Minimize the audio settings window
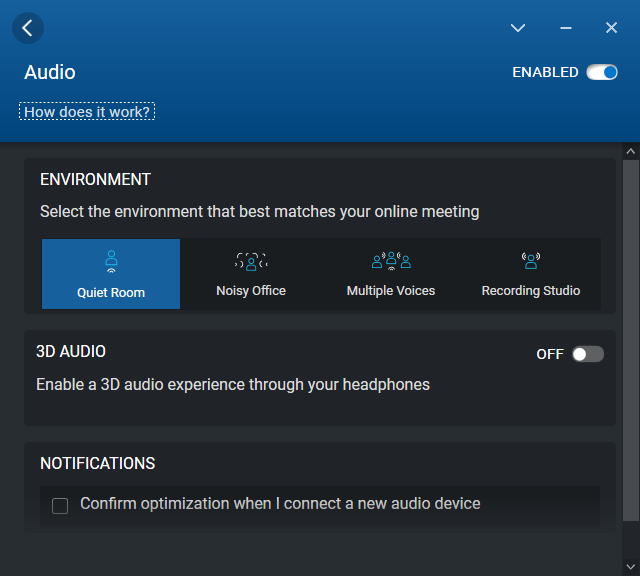The image size is (640, 576). [566, 28]
